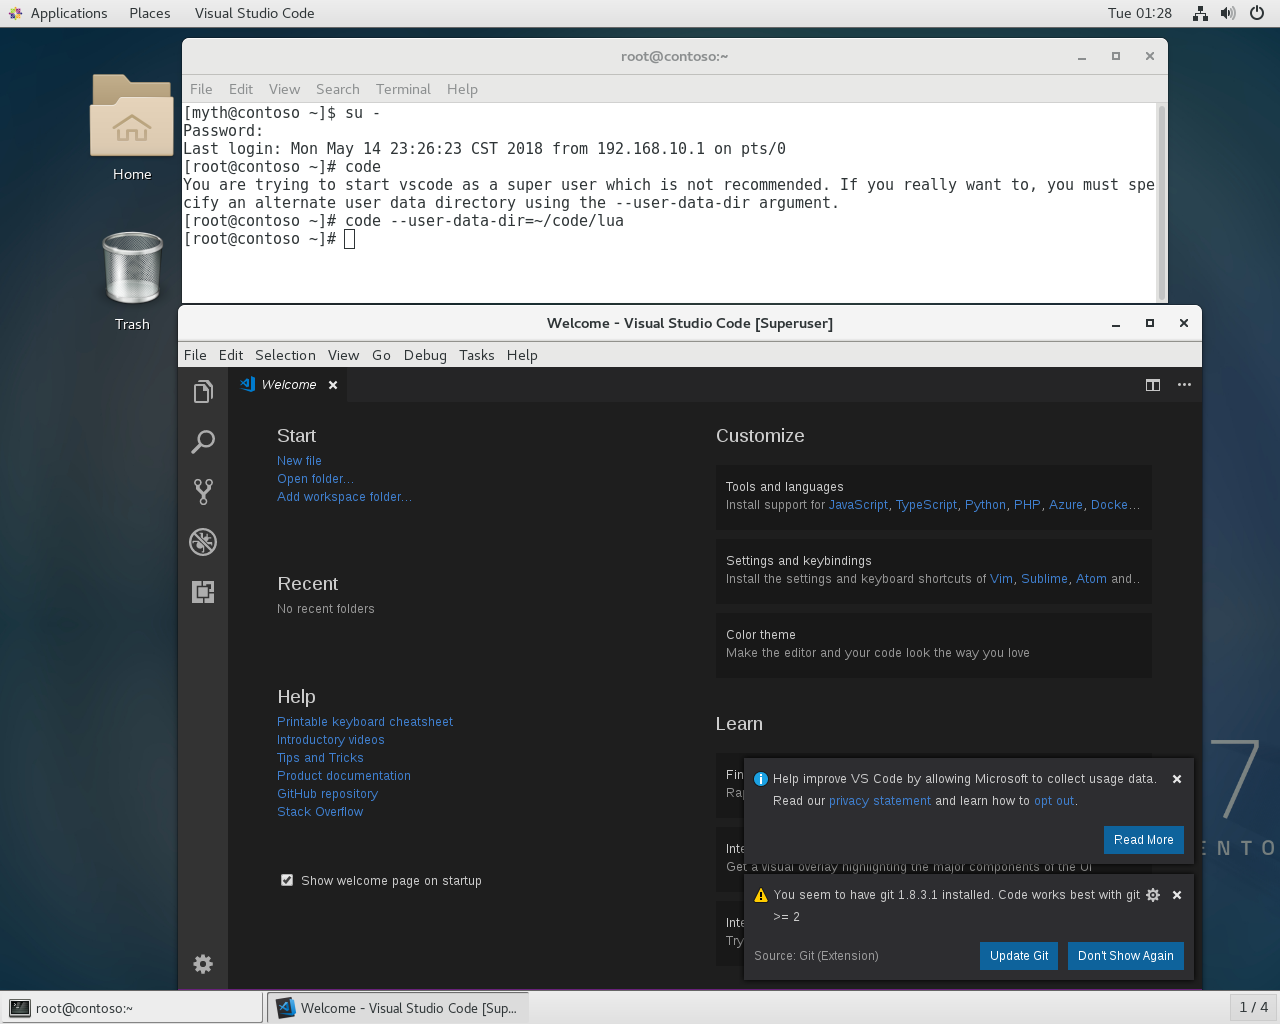Click the Trash desktop icon

(x=132, y=281)
